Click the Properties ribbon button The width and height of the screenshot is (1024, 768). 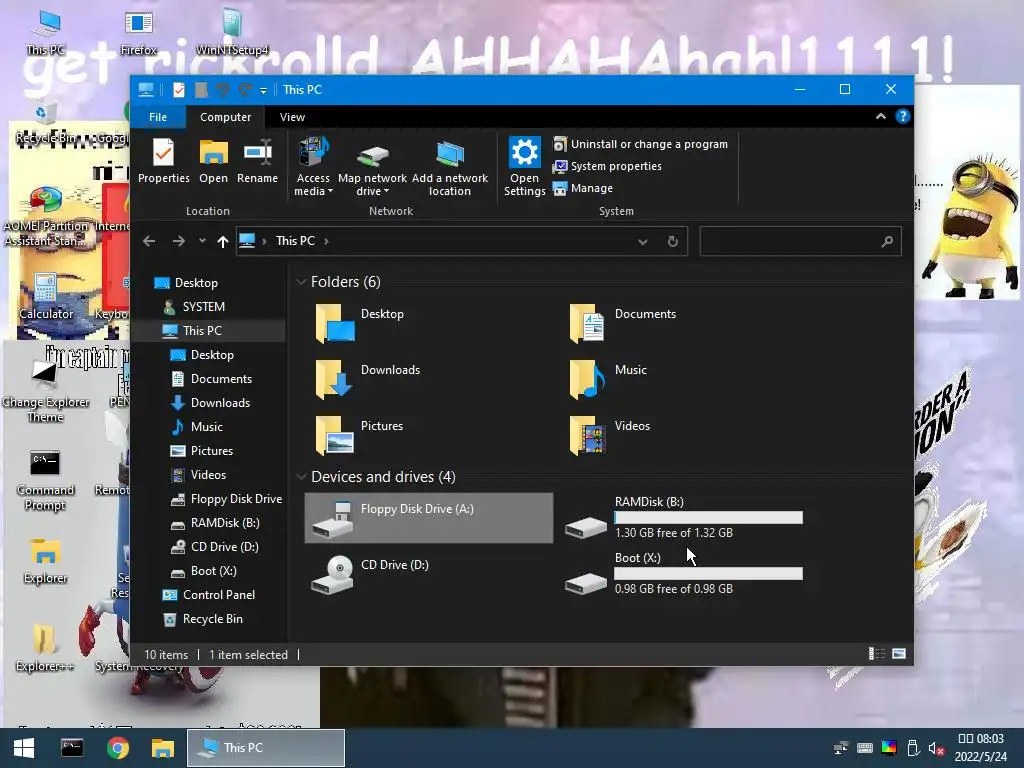point(163,161)
